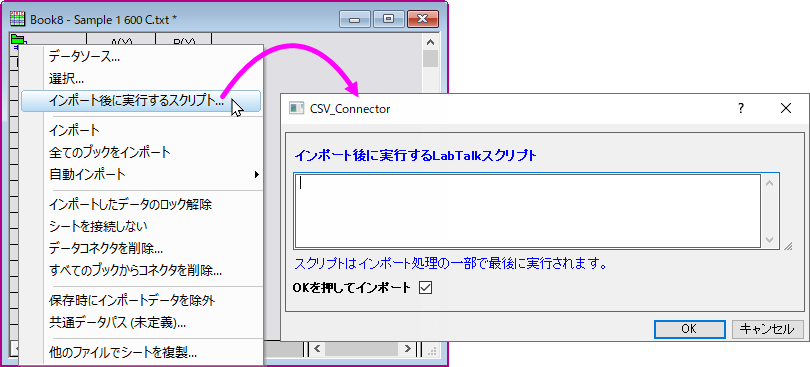The image size is (810, 367).
Task: Expand the 自動インポート submenu
Action: [141, 174]
